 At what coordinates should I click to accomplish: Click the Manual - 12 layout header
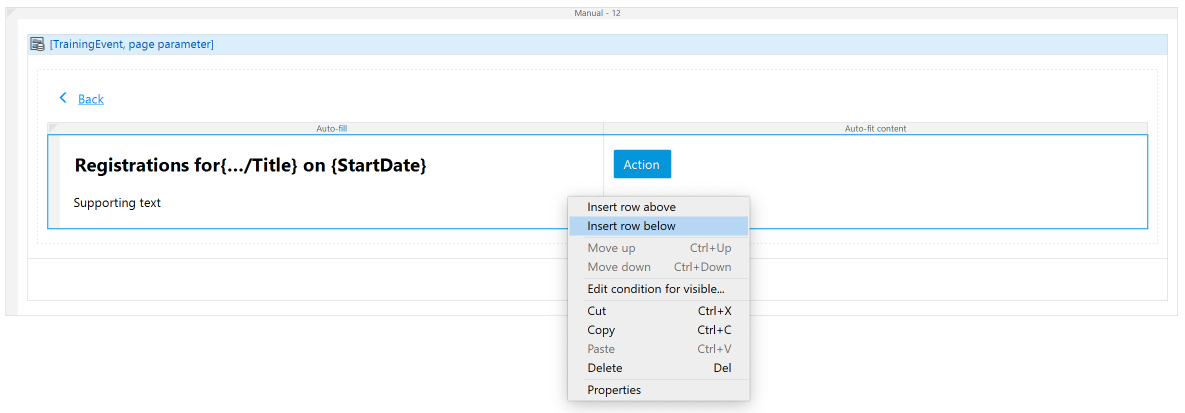point(597,13)
